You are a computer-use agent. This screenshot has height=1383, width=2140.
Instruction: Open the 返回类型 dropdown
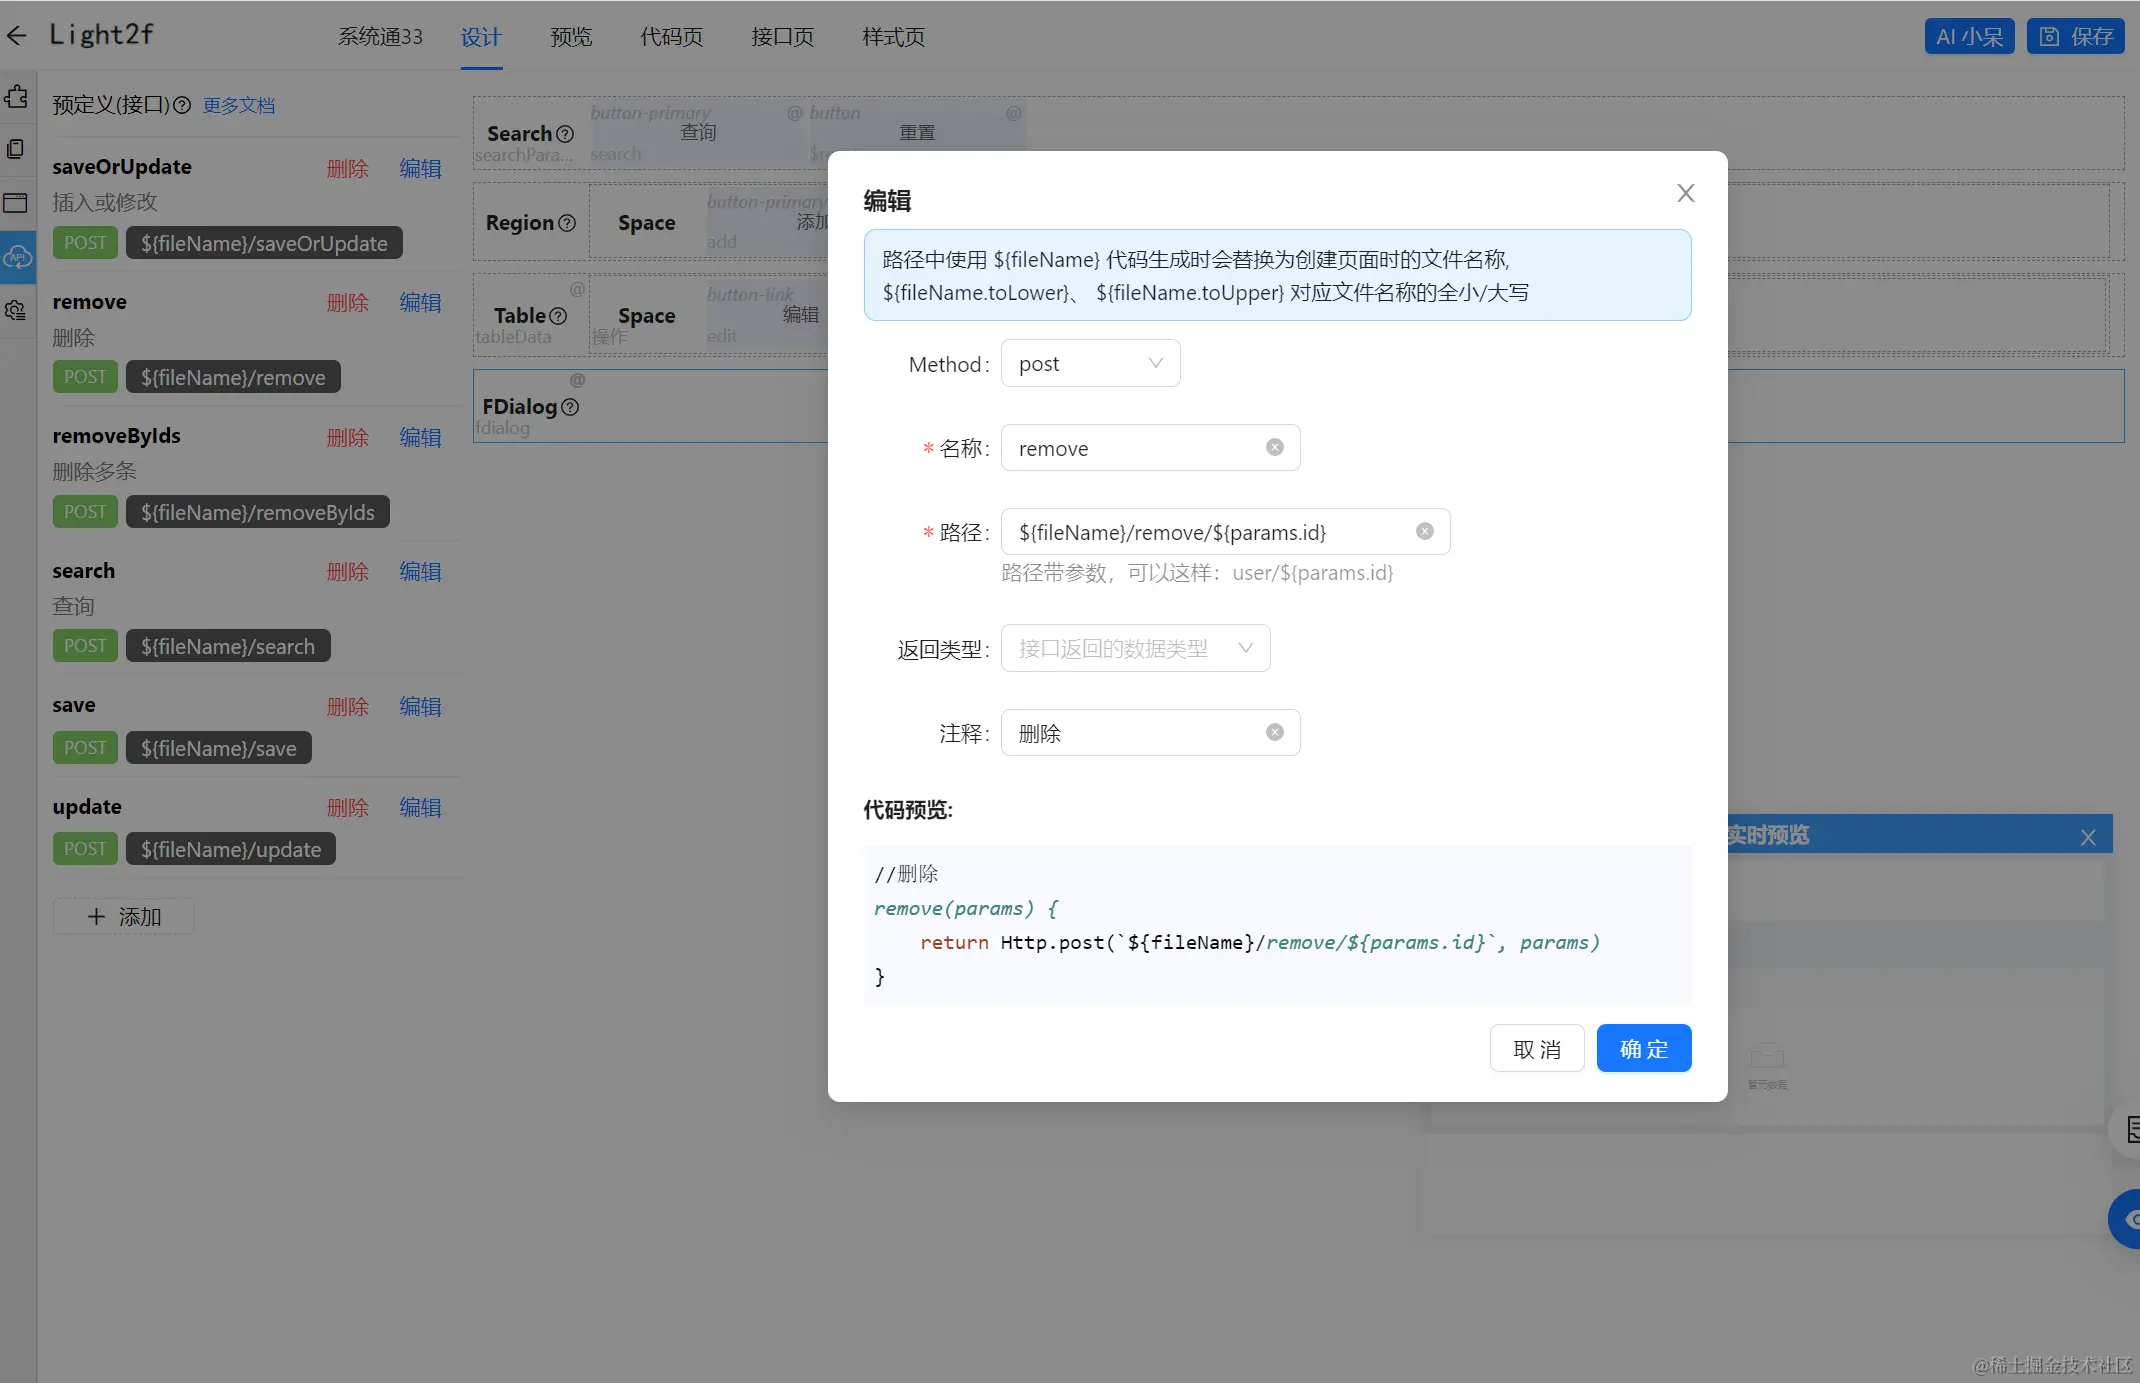(x=1135, y=648)
